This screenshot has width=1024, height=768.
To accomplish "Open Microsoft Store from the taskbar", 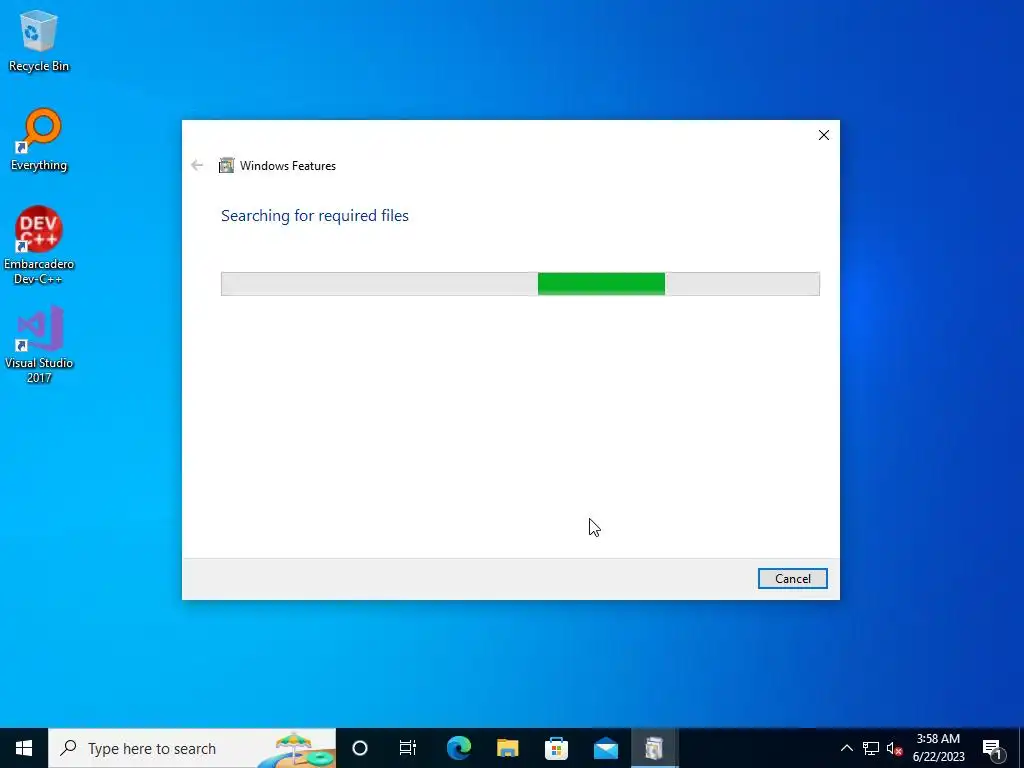I will pos(556,748).
